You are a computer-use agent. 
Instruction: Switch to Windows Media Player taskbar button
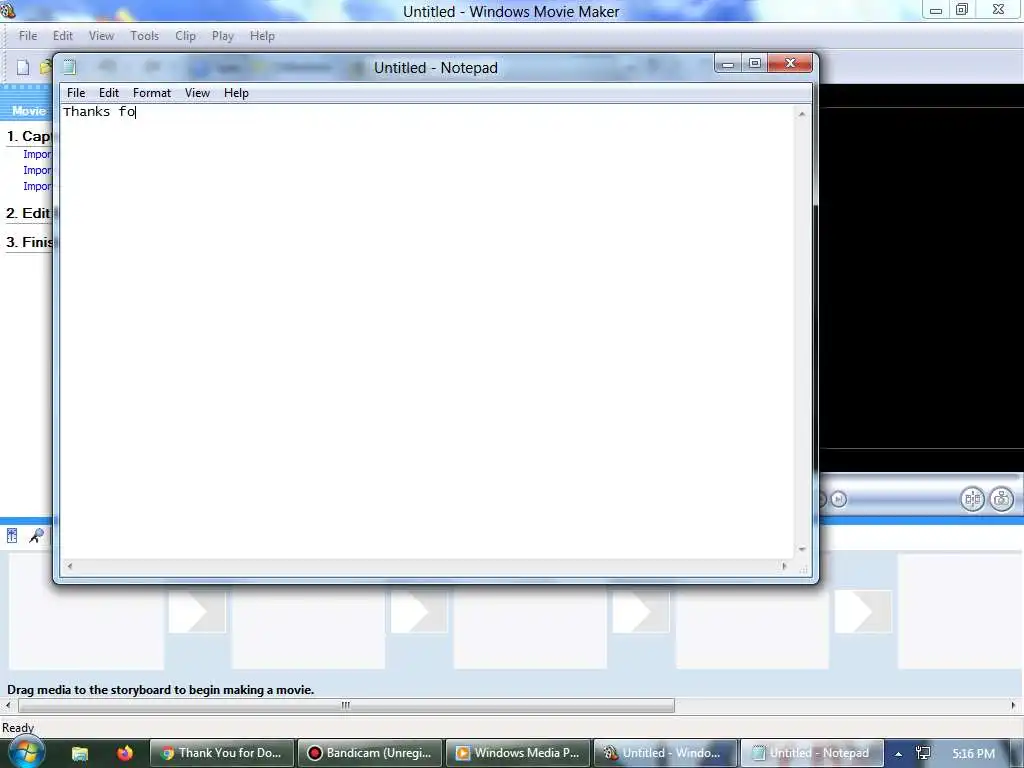tap(518, 753)
